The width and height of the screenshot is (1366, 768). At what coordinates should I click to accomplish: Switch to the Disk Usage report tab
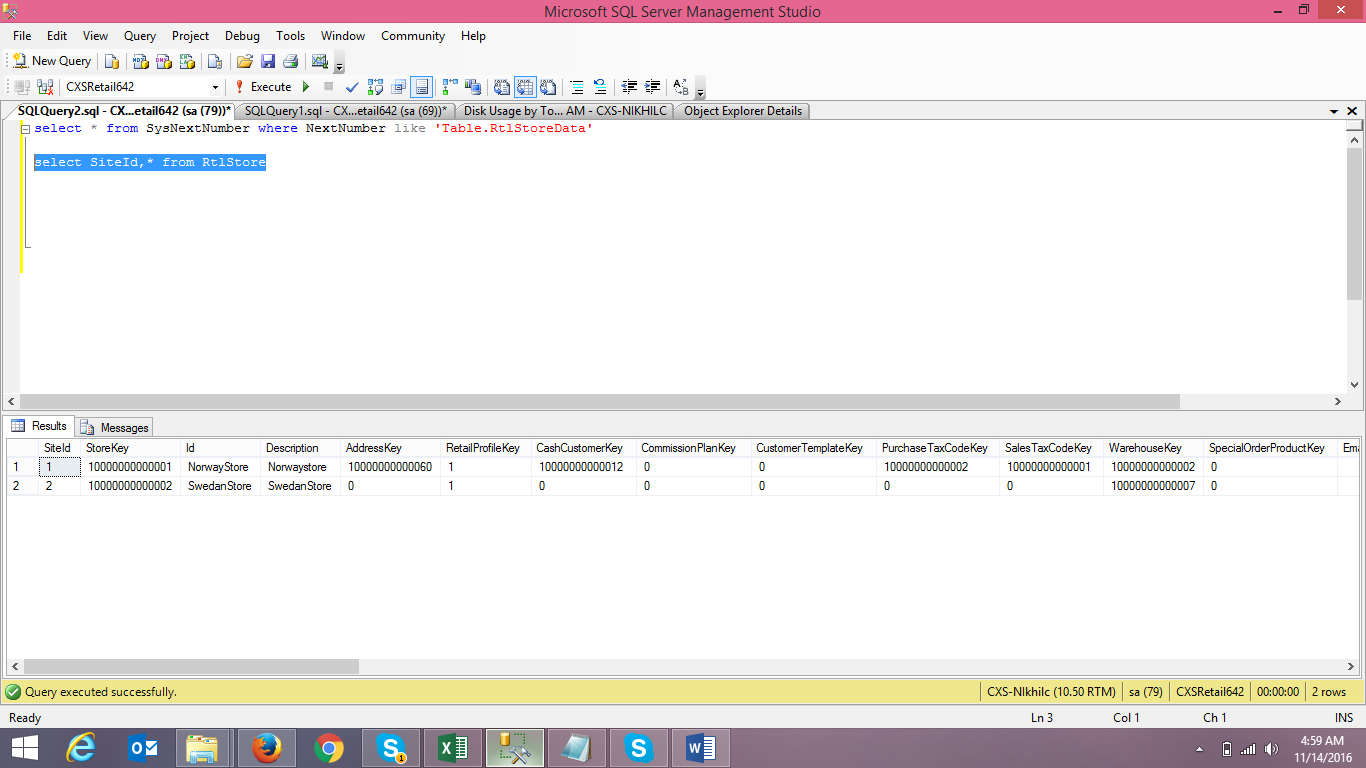click(x=564, y=111)
